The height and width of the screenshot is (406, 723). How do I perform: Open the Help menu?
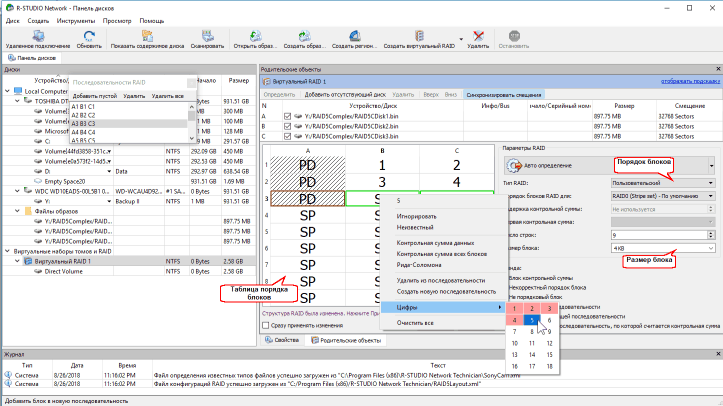(152, 21)
